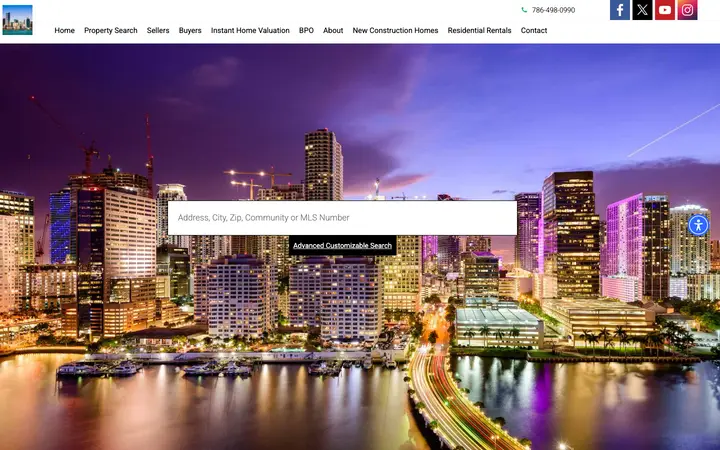
Task: Open New Construction Homes page
Action: (395, 30)
